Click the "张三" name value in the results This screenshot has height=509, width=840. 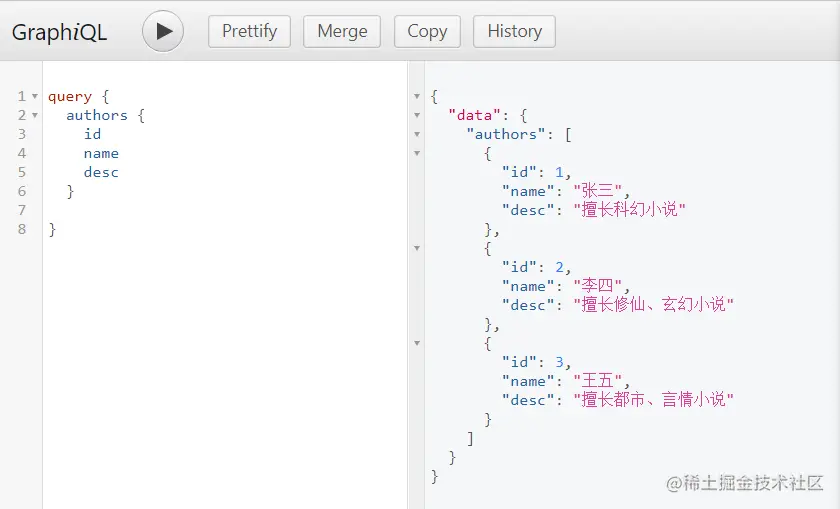[x=598, y=191]
